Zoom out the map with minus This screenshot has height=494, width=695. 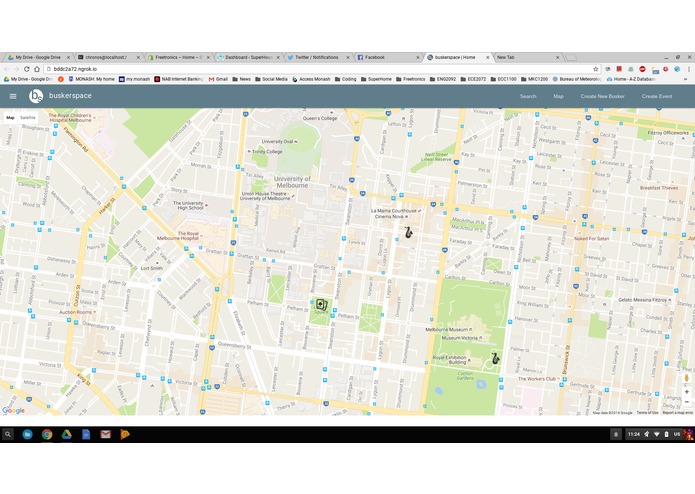(x=687, y=402)
